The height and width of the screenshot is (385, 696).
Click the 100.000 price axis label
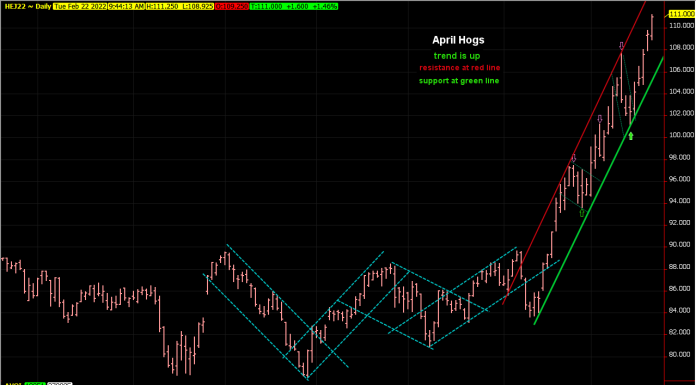681,135
